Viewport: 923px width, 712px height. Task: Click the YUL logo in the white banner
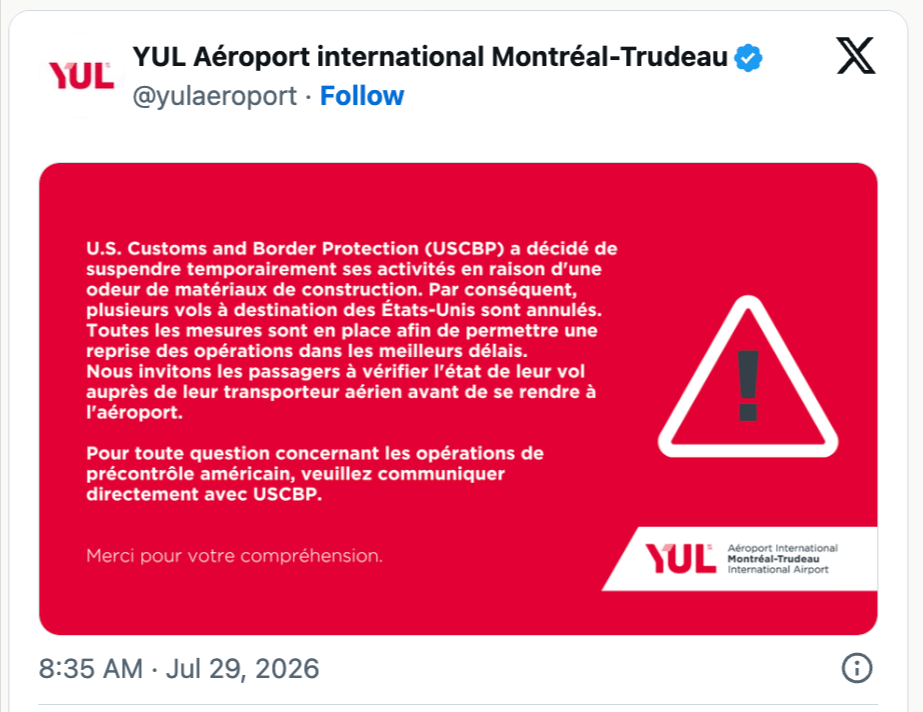tap(680, 558)
